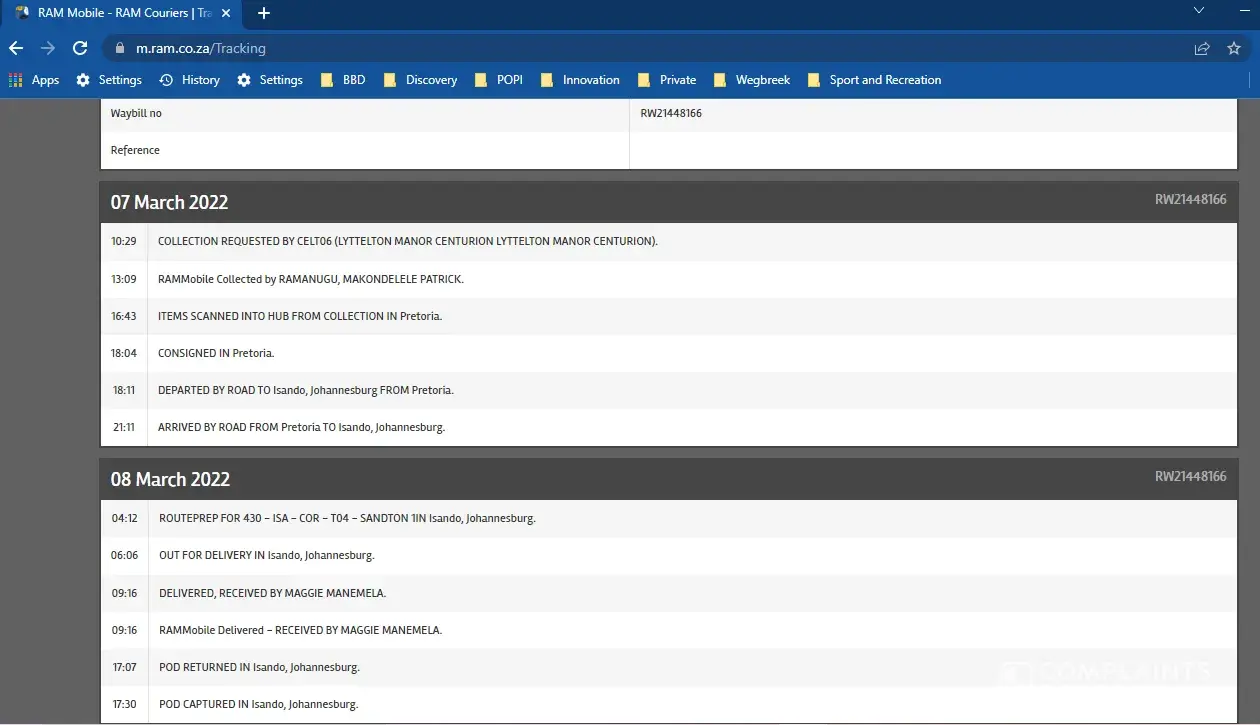Expand the Discovery bookmarks folder

click(x=420, y=80)
